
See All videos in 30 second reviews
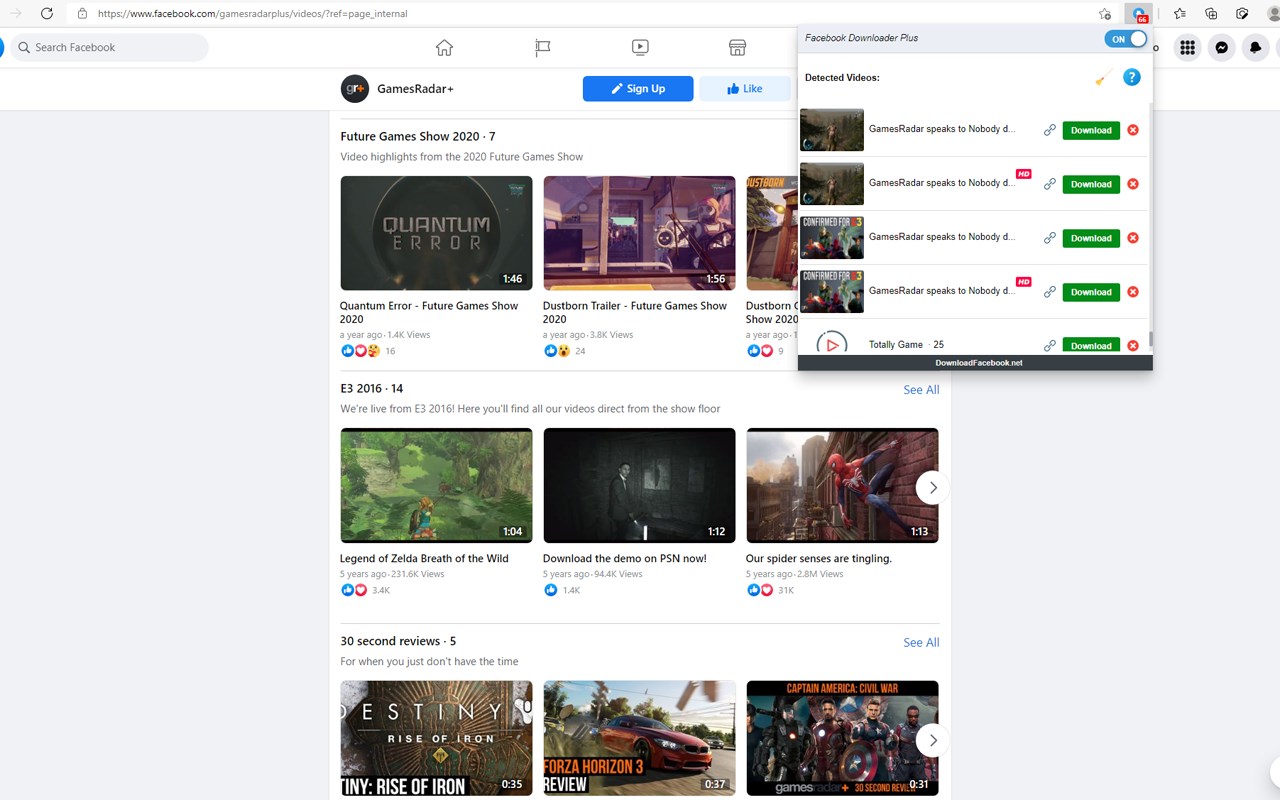pos(921,642)
